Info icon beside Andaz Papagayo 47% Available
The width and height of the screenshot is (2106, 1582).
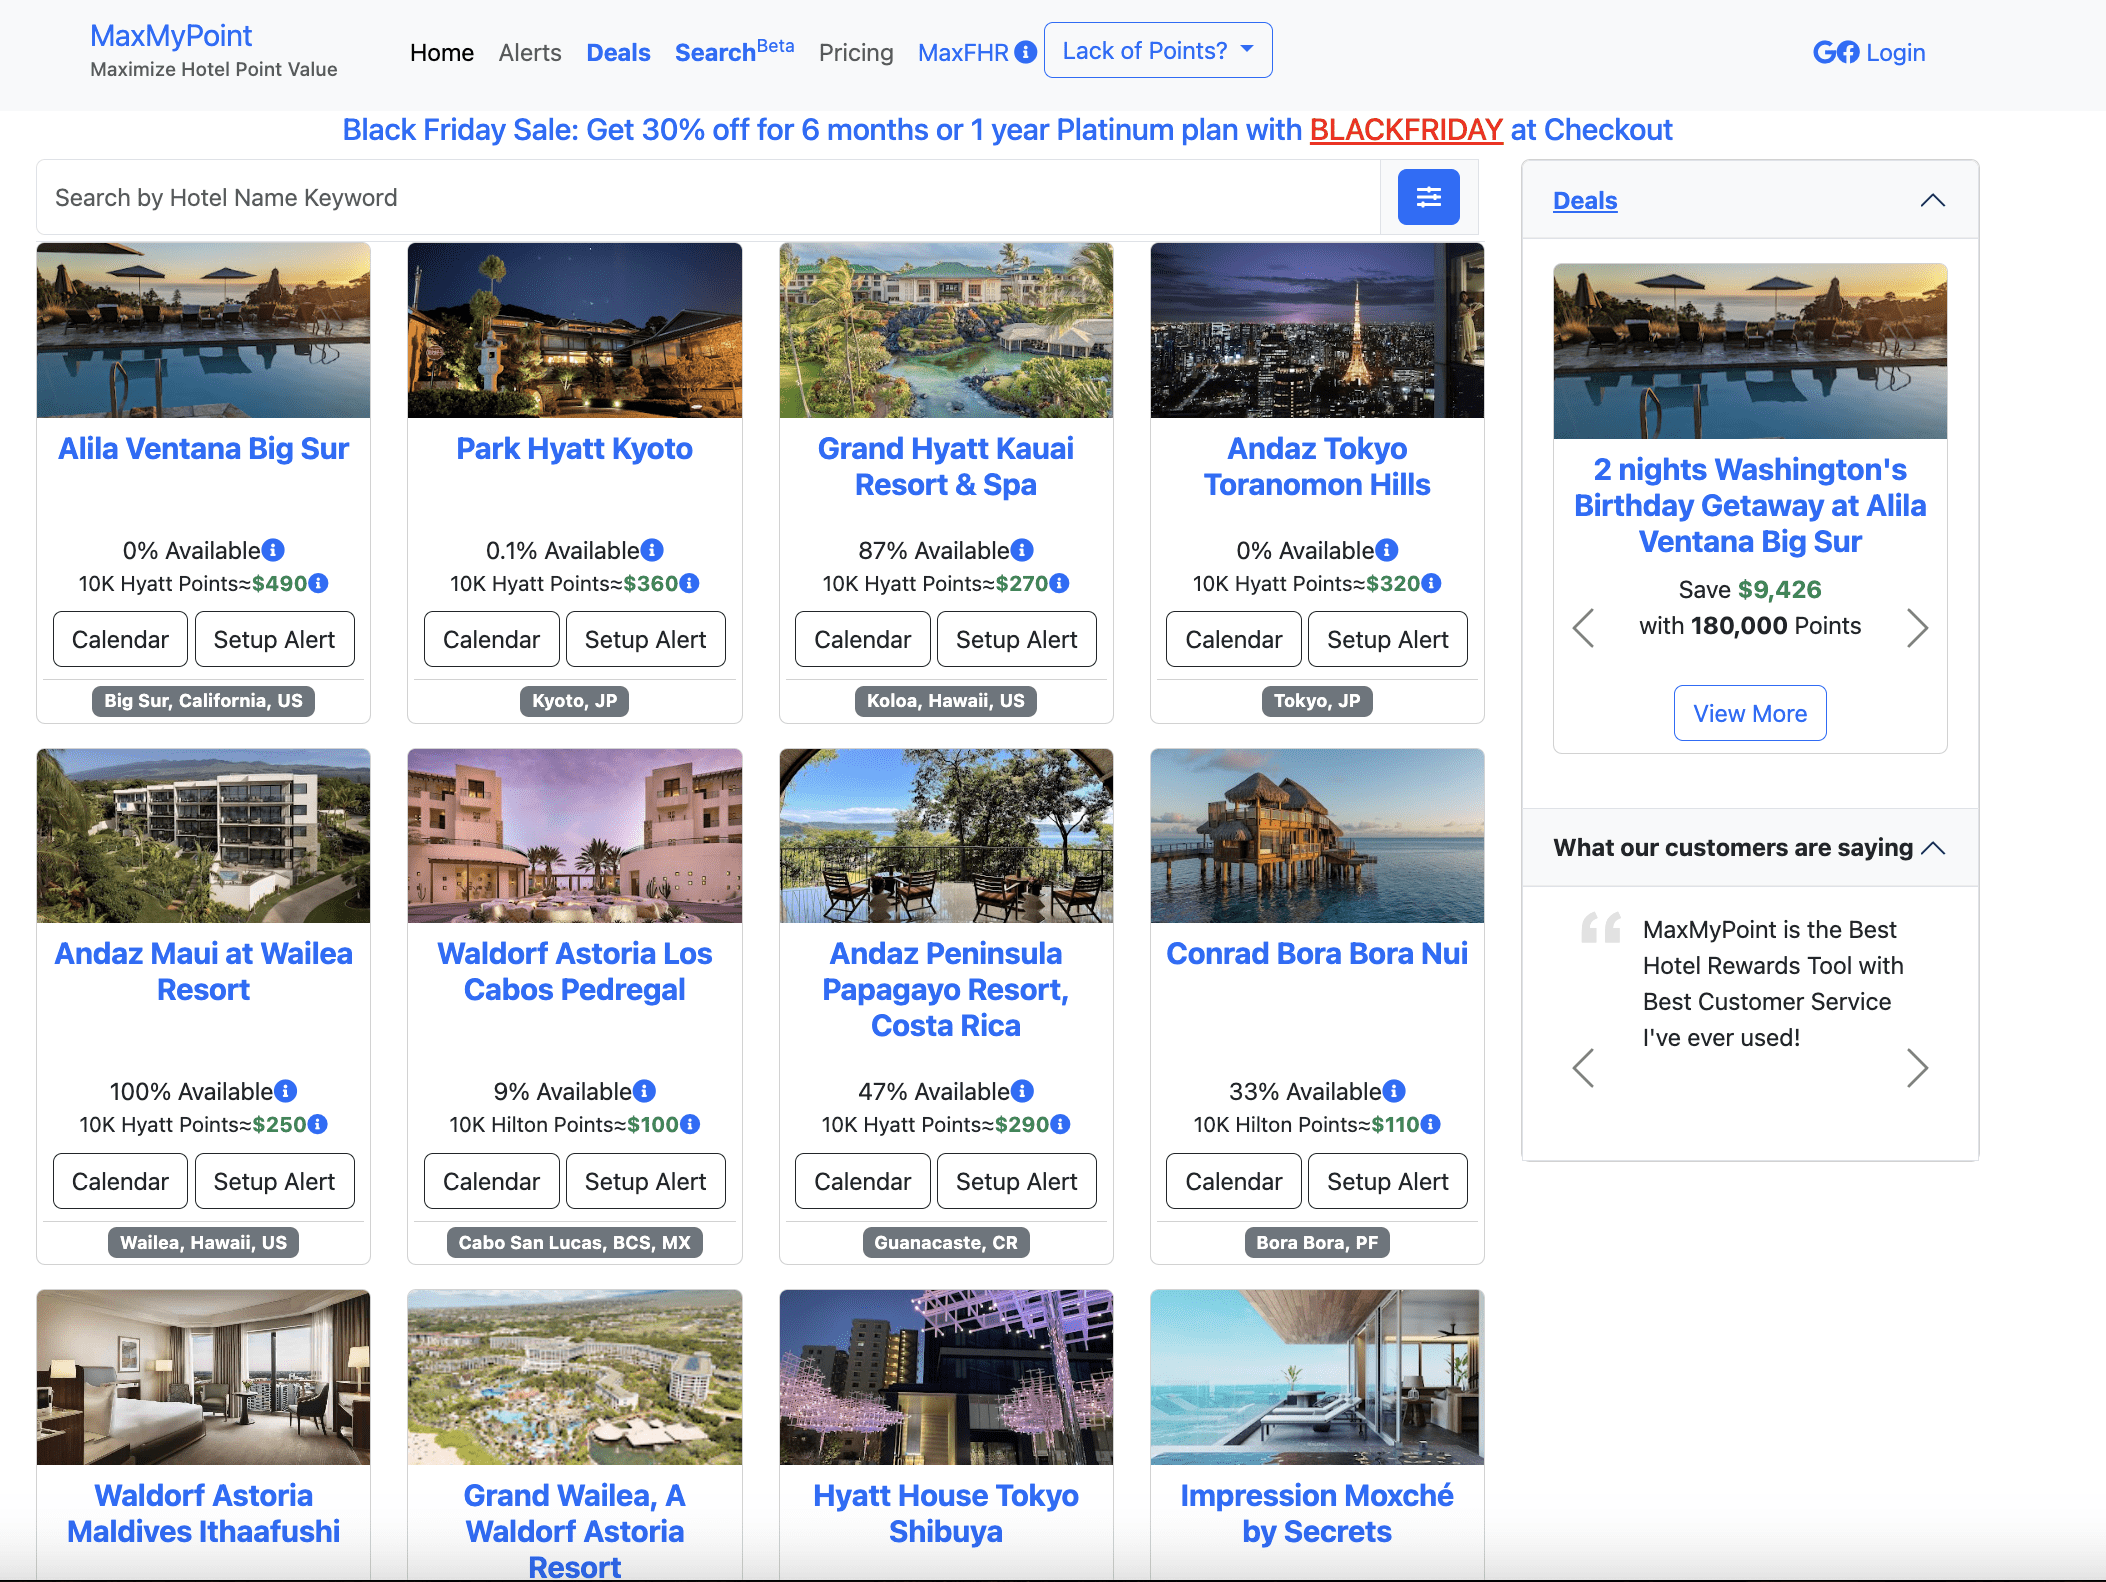click(x=1022, y=1091)
